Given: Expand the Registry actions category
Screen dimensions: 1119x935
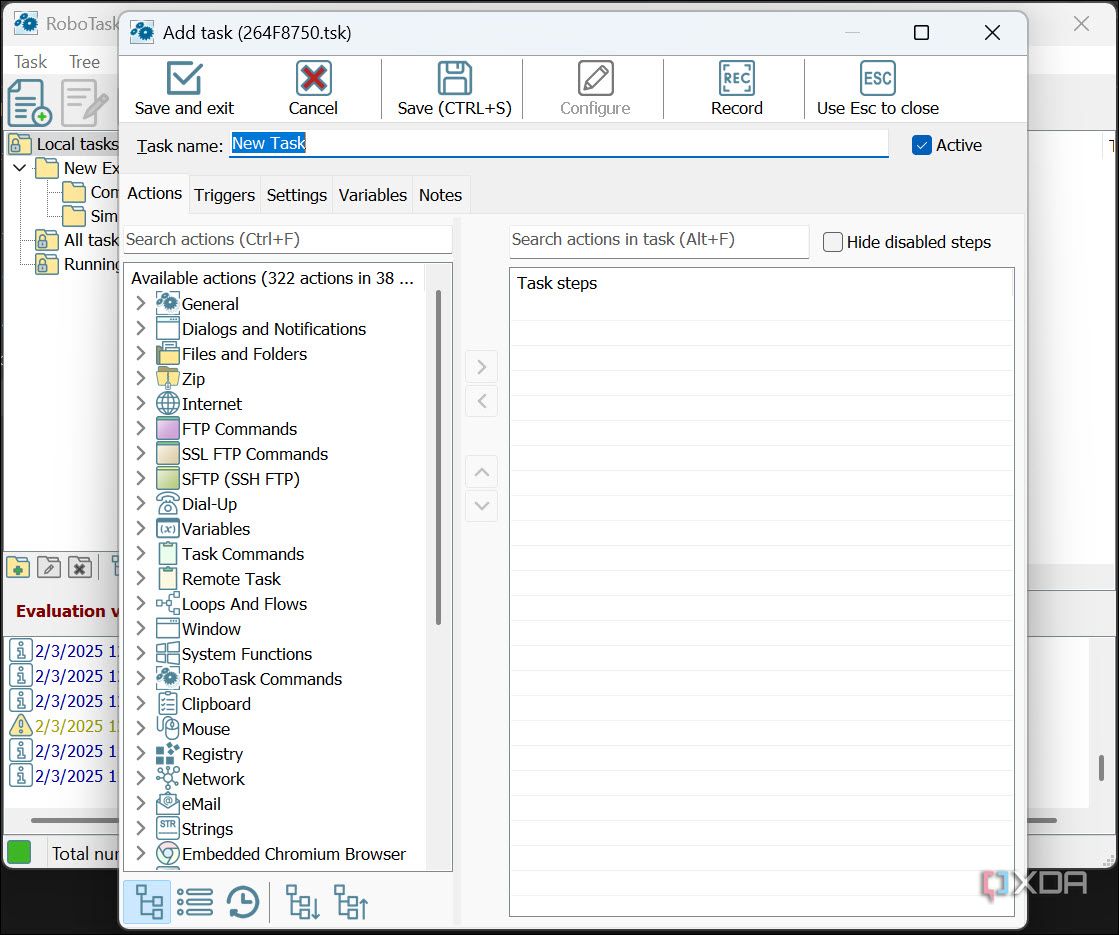Looking at the screenshot, I should (141, 753).
